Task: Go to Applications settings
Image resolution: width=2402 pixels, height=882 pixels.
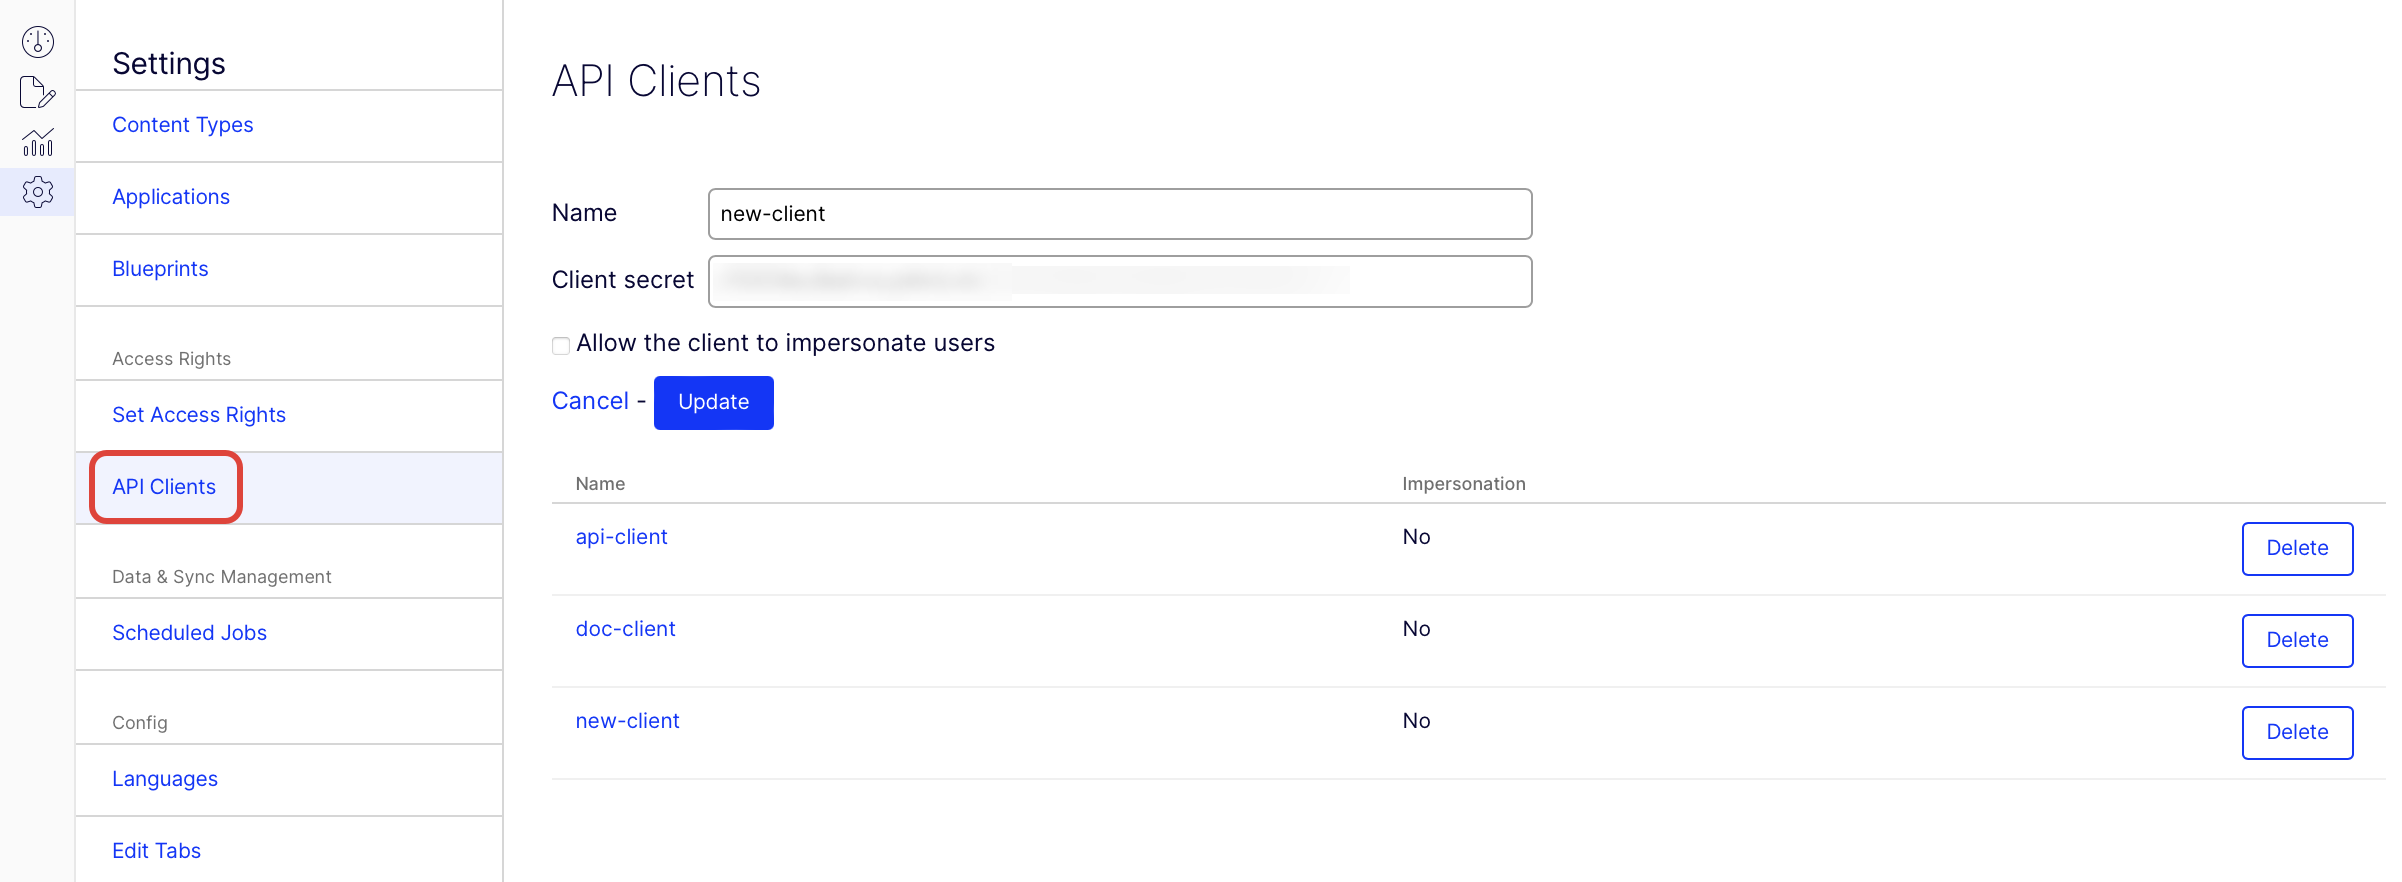Action: click(x=171, y=197)
